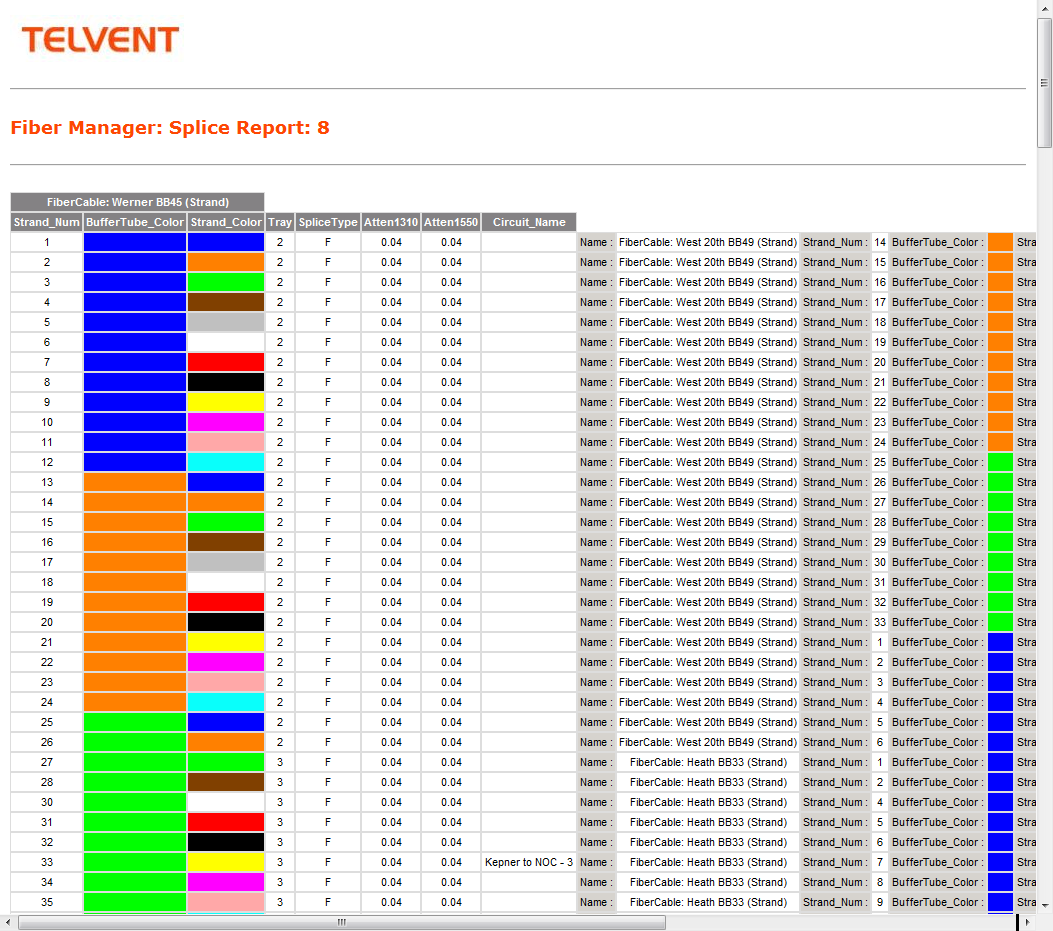1053x931 pixels.
Task: Click the scroll left arrow
Action: coord(7,922)
